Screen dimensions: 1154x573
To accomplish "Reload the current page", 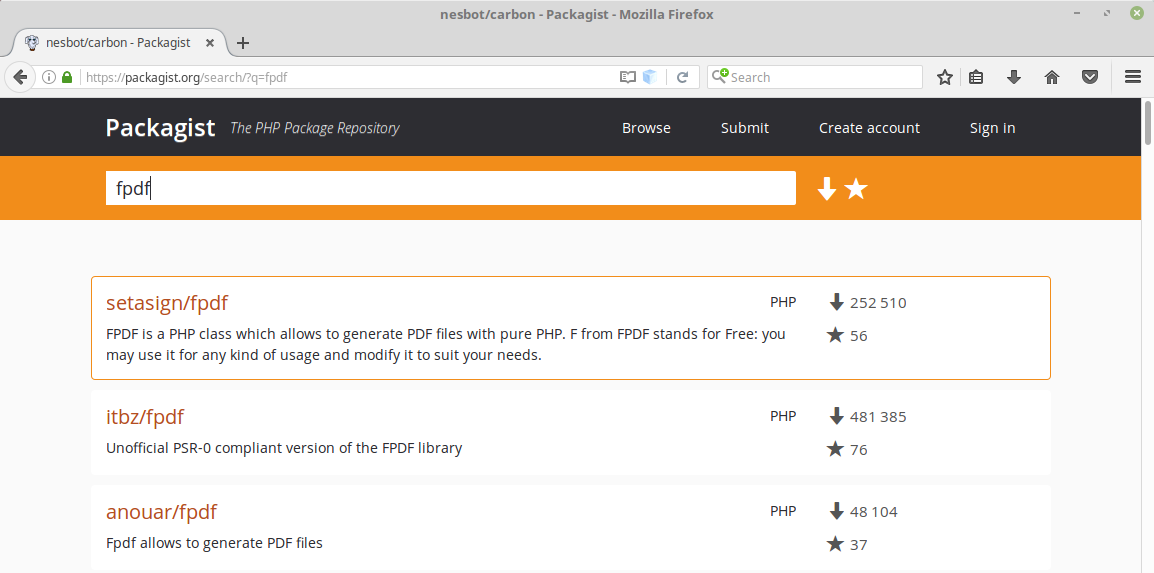I will pyautogui.click(x=682, y=77).
